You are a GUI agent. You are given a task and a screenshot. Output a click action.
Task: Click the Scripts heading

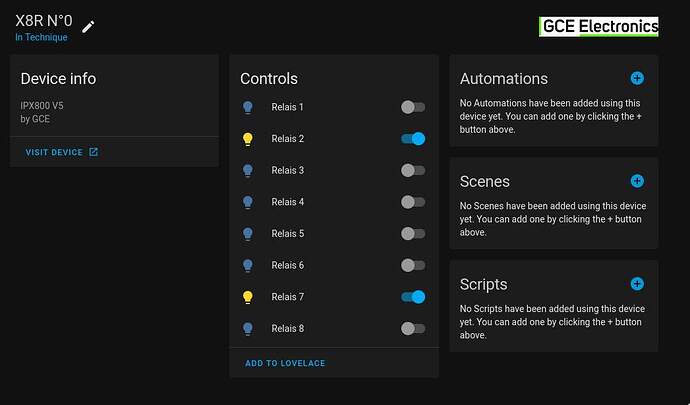(484, 284)
